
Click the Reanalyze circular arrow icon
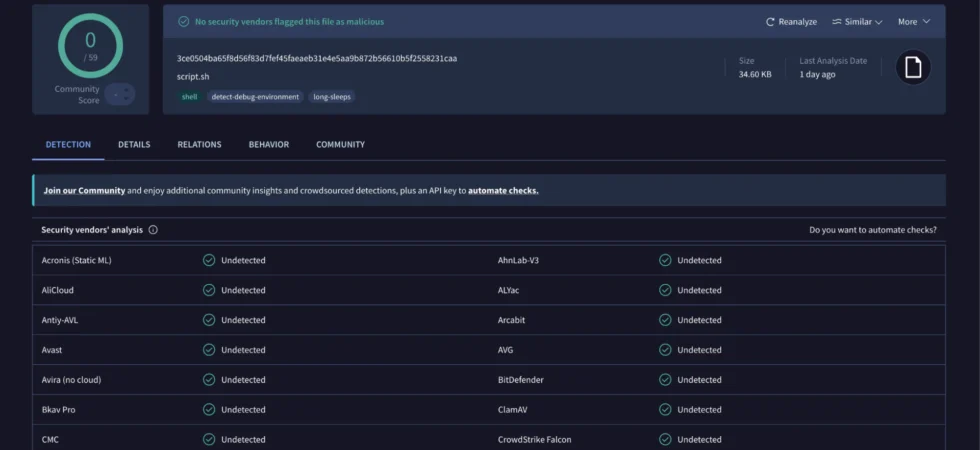pos(770,22)
